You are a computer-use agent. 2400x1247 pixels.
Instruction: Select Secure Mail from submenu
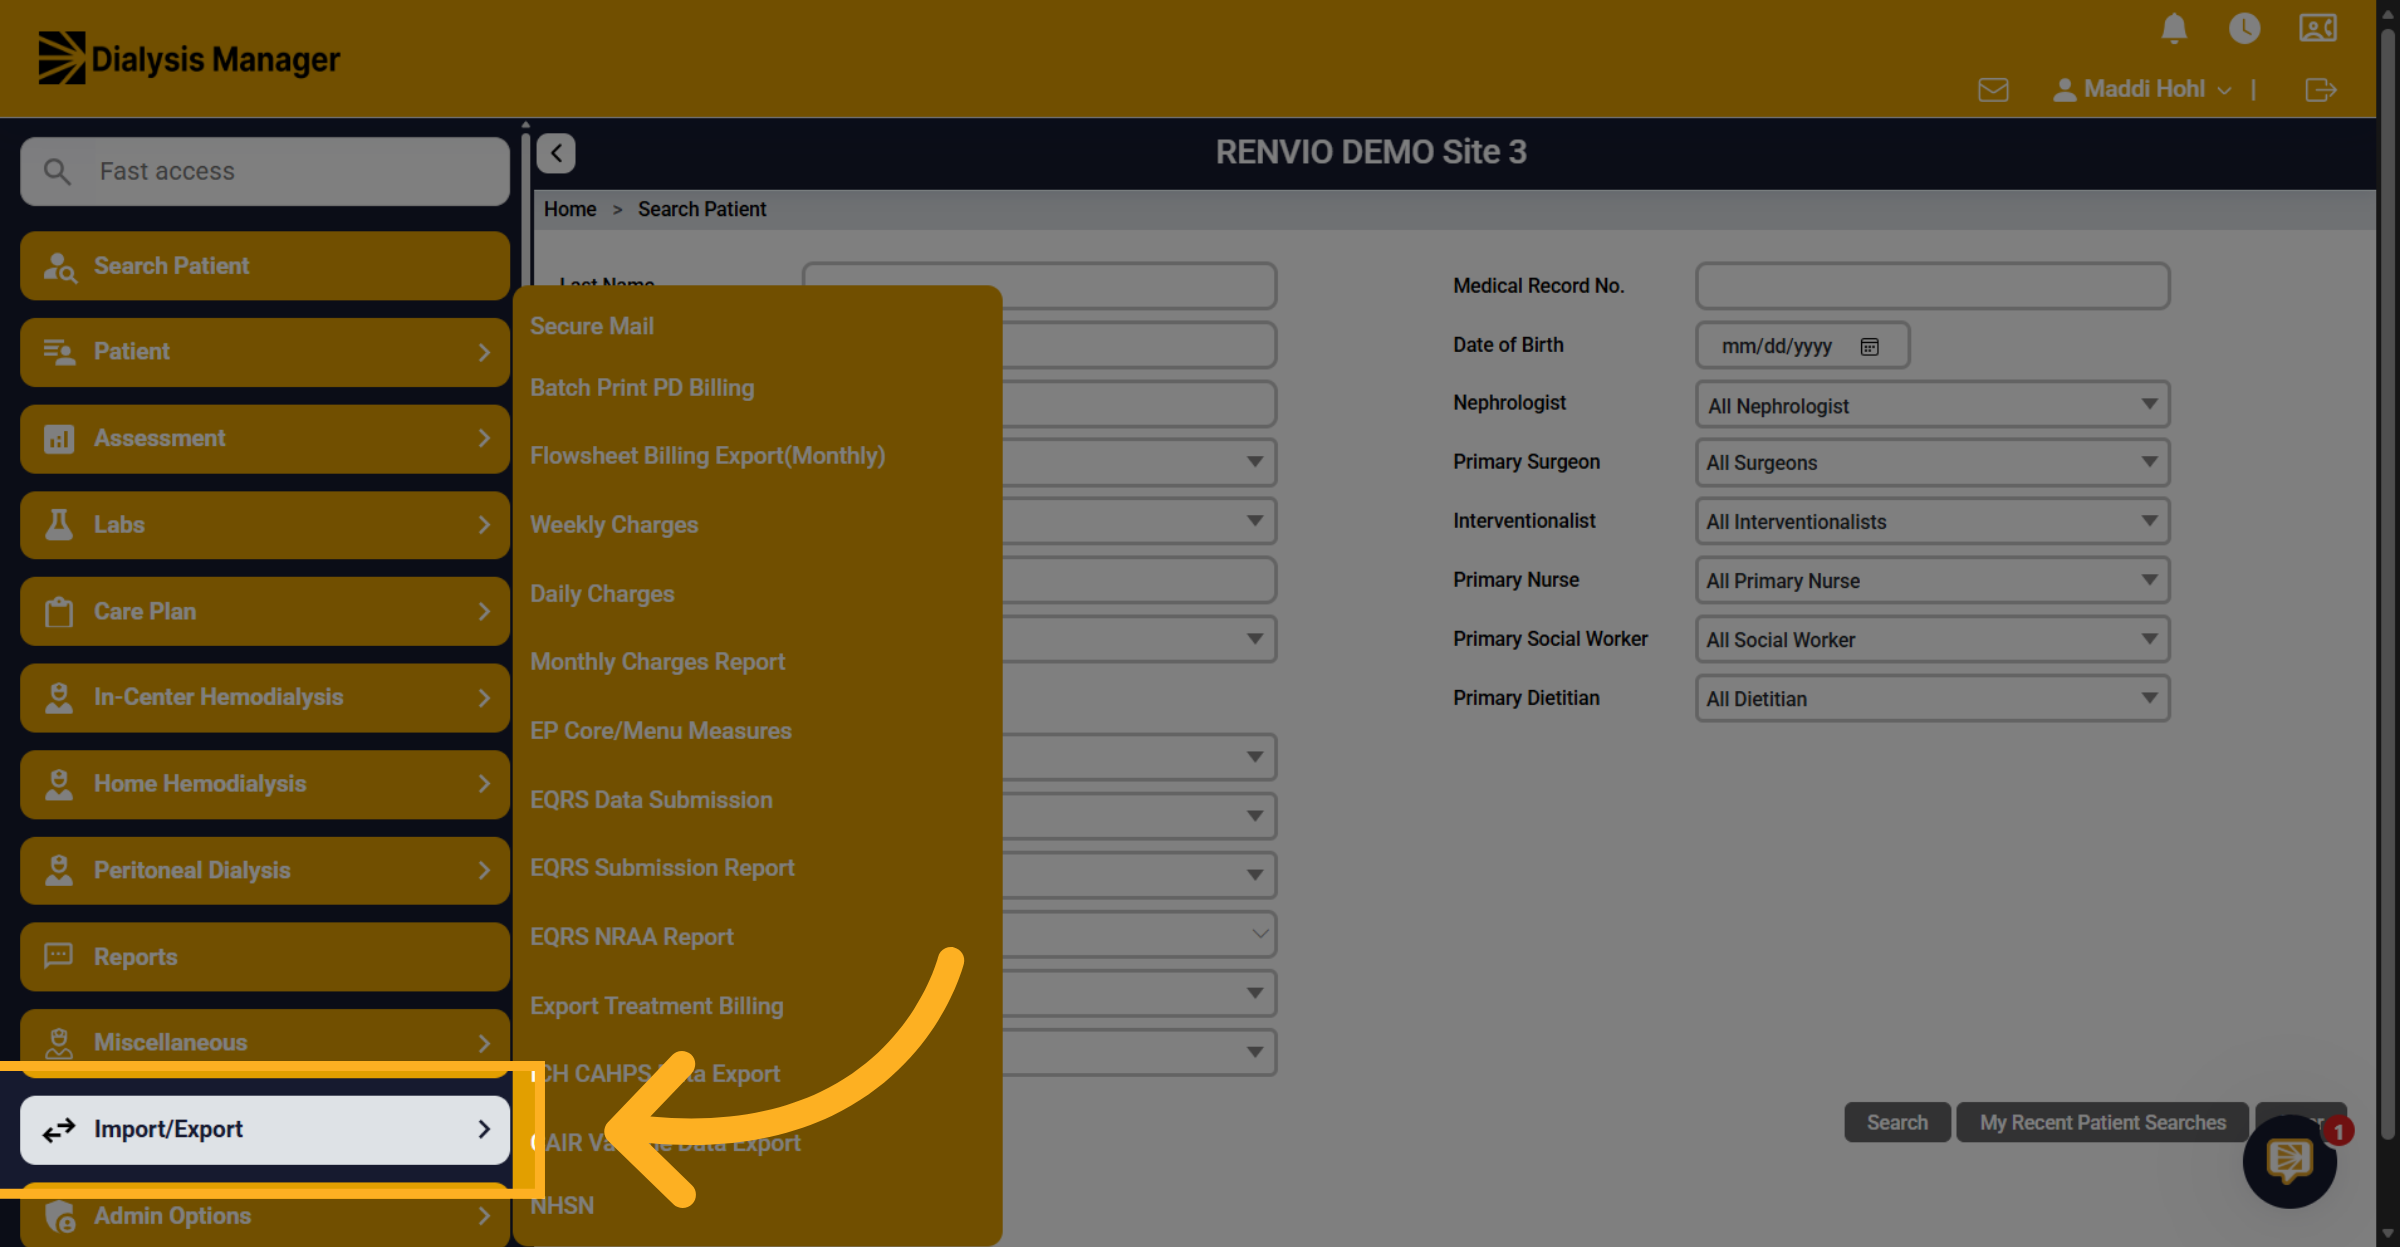click(x=592, y=326)
